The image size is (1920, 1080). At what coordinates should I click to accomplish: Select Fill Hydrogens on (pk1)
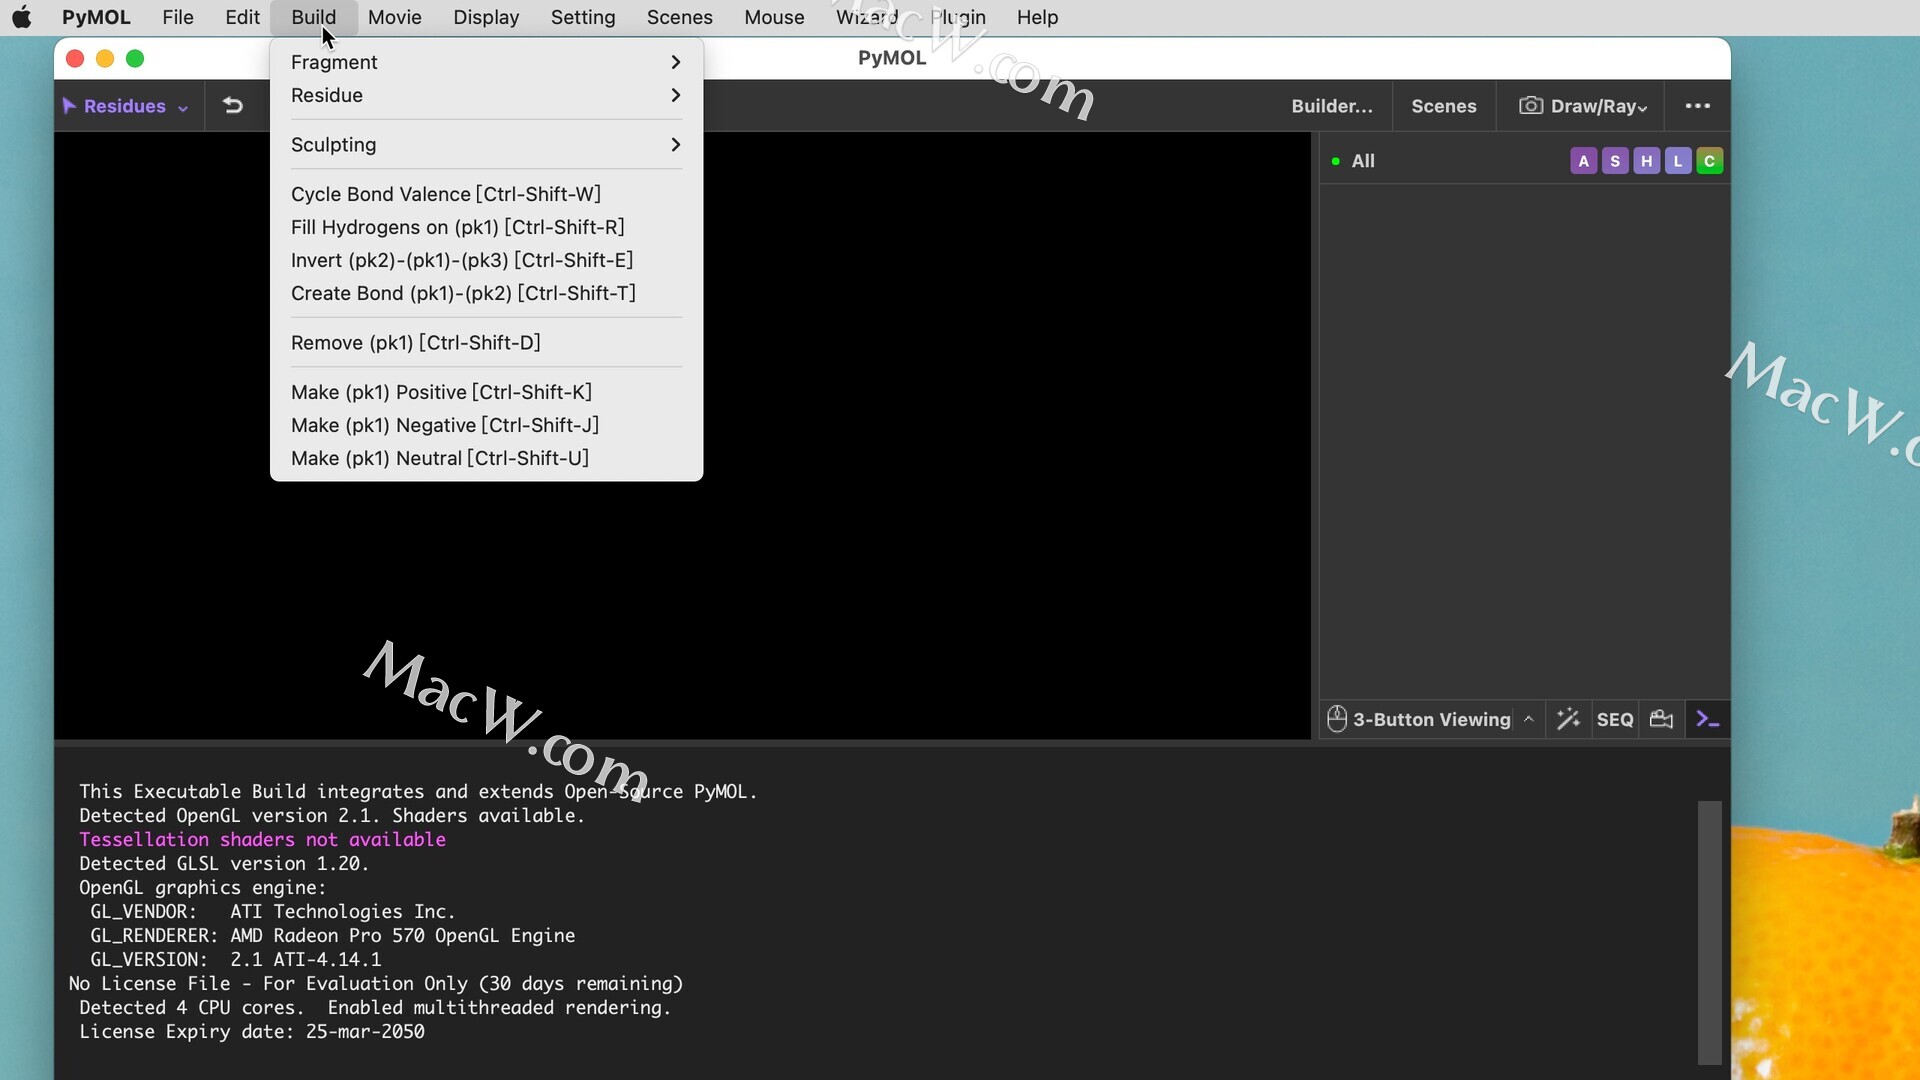coord(486,227)
